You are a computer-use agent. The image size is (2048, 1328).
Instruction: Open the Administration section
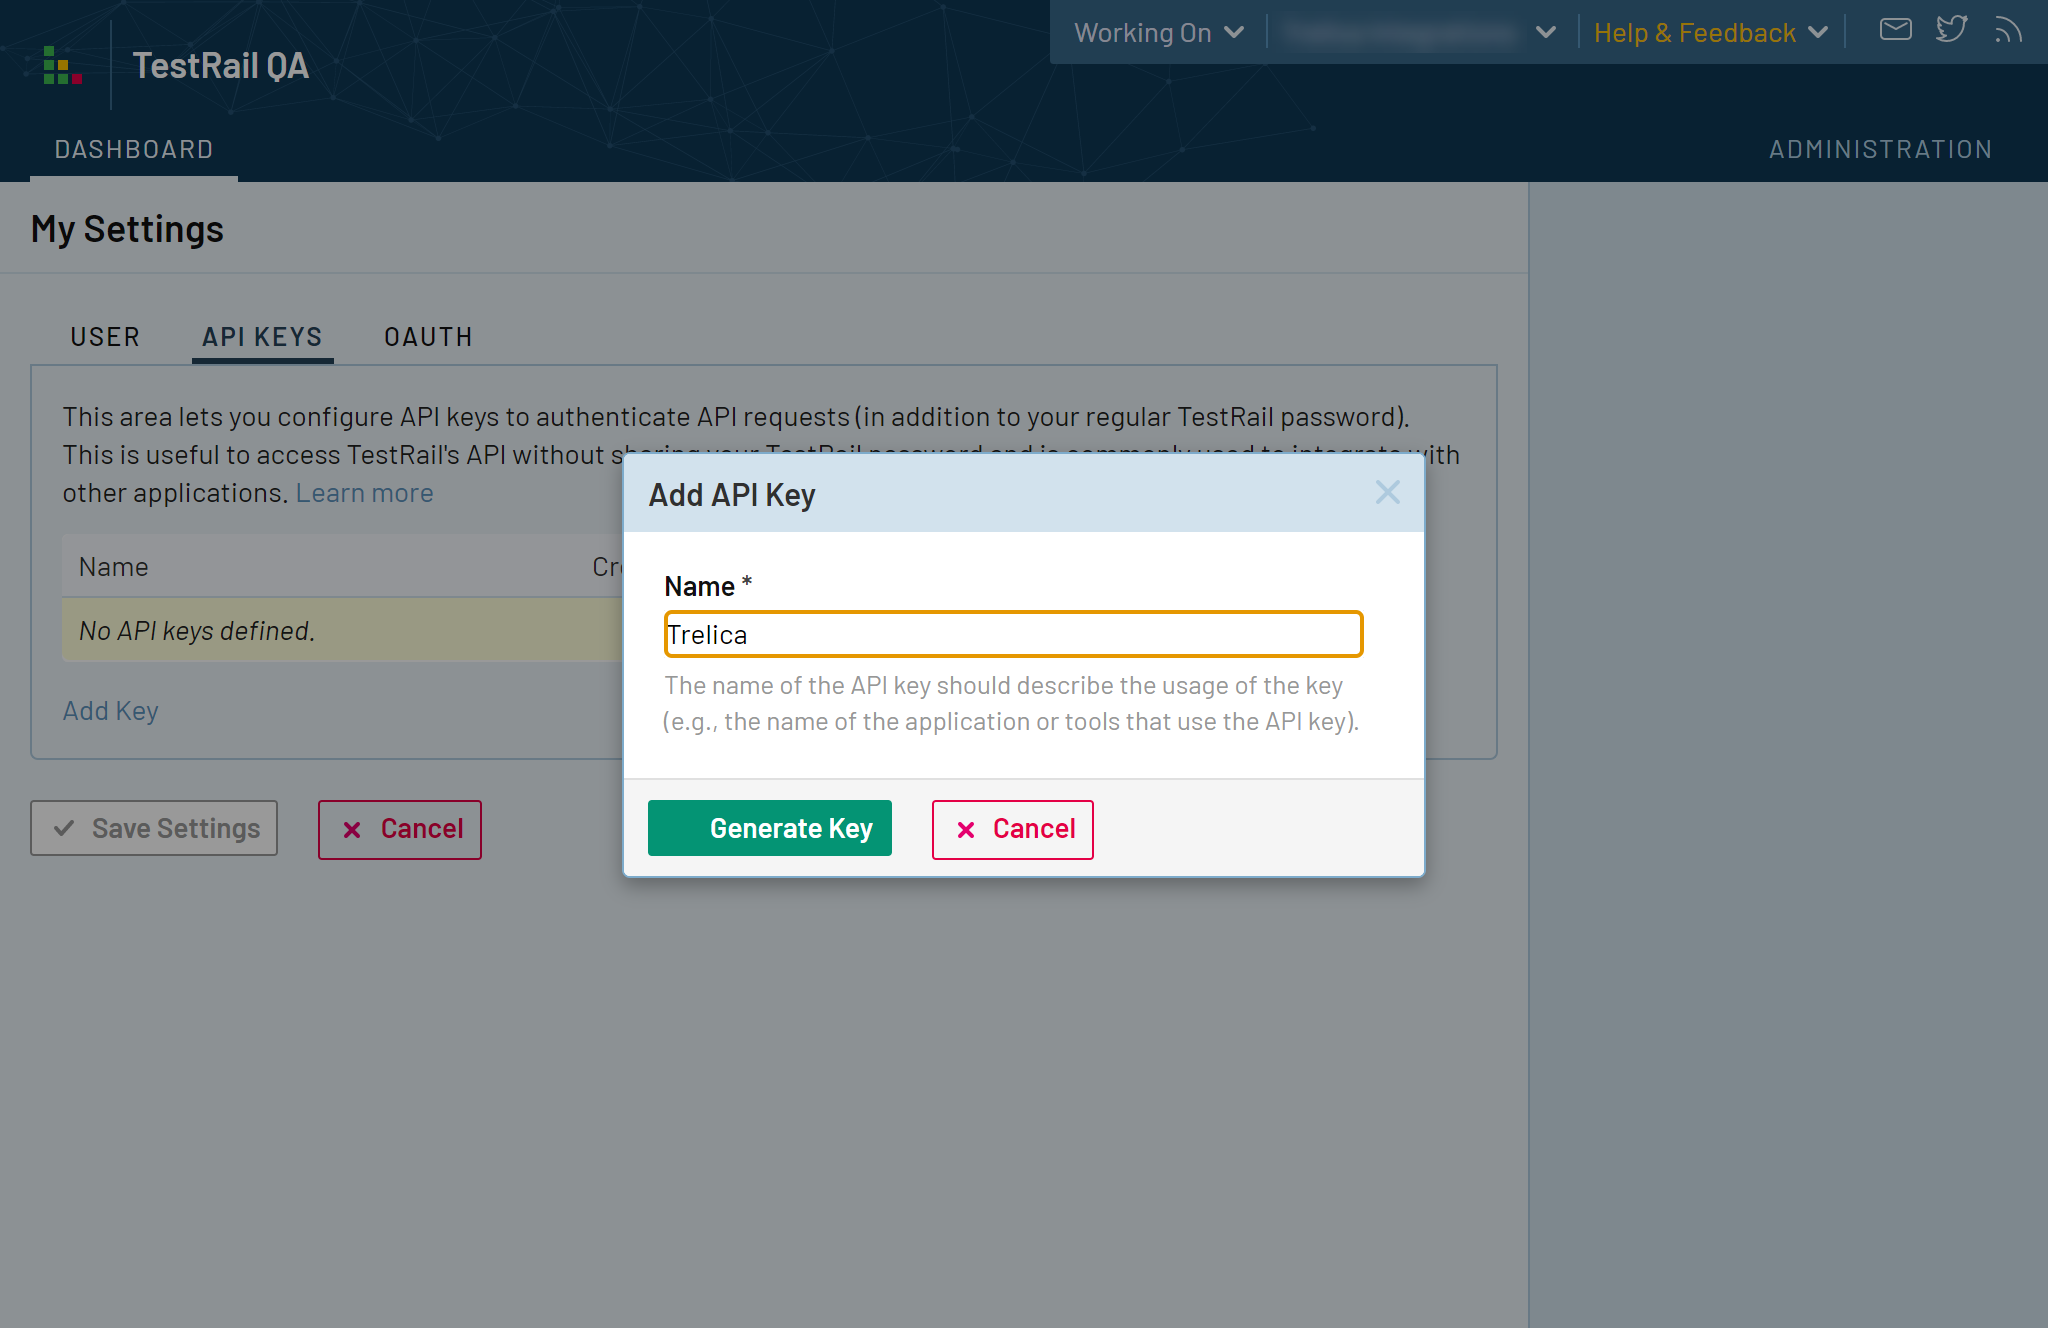[1880, 150]
